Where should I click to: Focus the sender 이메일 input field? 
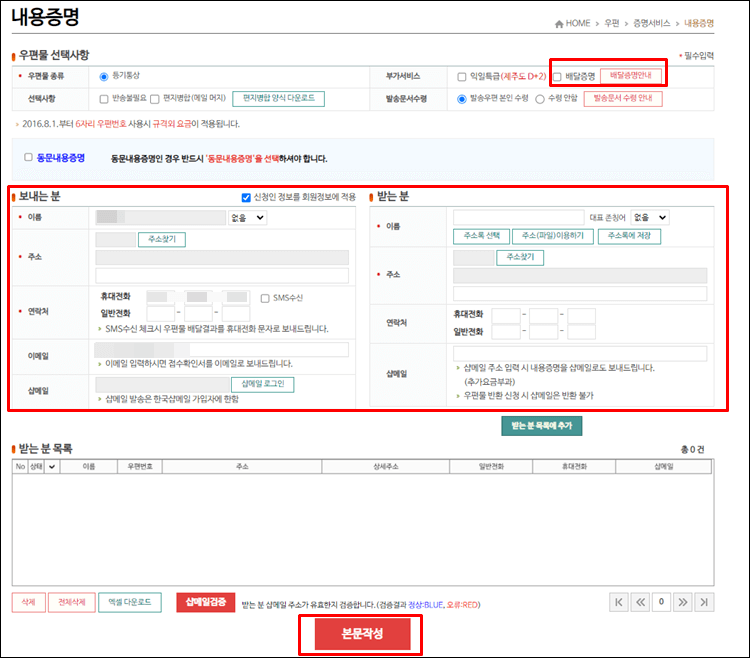coord(222,350)
